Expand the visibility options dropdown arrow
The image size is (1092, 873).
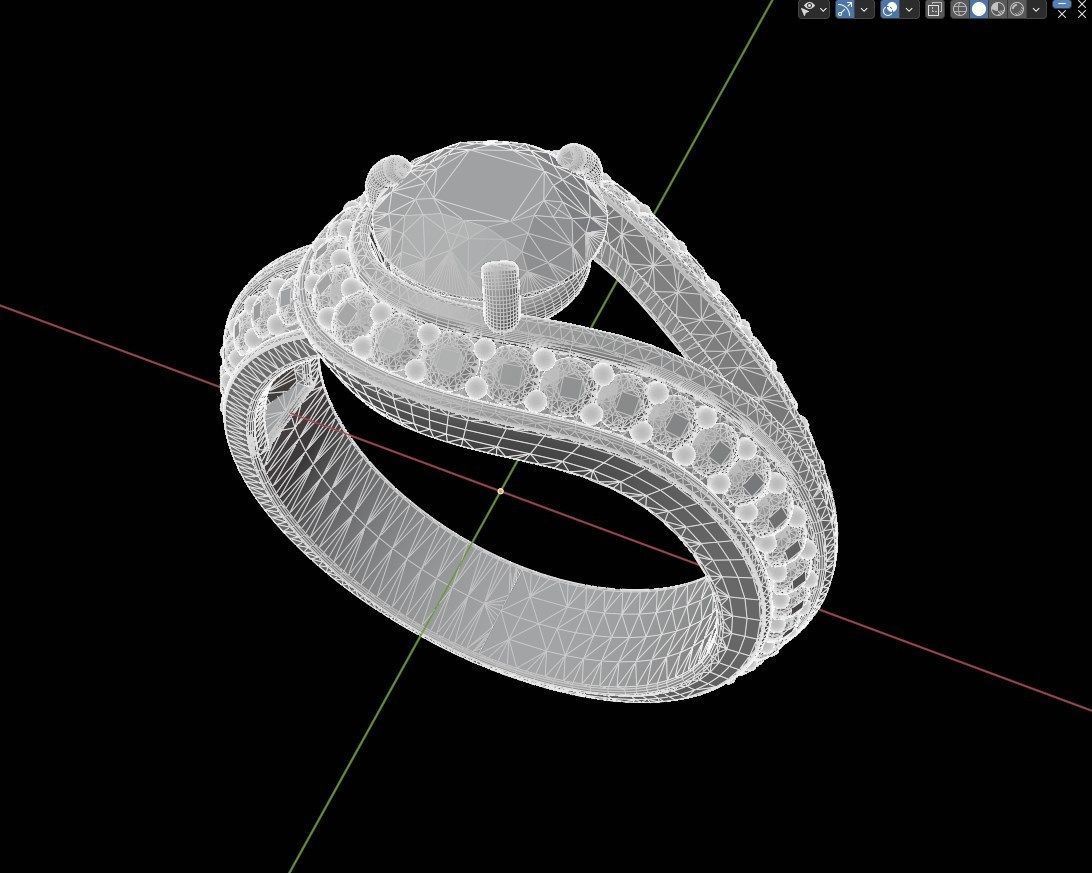824,10
